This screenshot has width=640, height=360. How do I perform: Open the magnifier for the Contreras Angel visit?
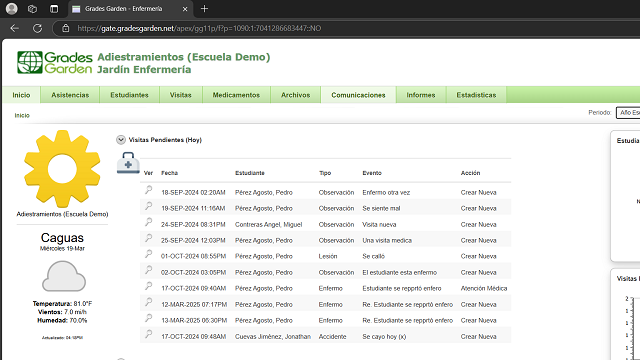click(x=149, y=222)
